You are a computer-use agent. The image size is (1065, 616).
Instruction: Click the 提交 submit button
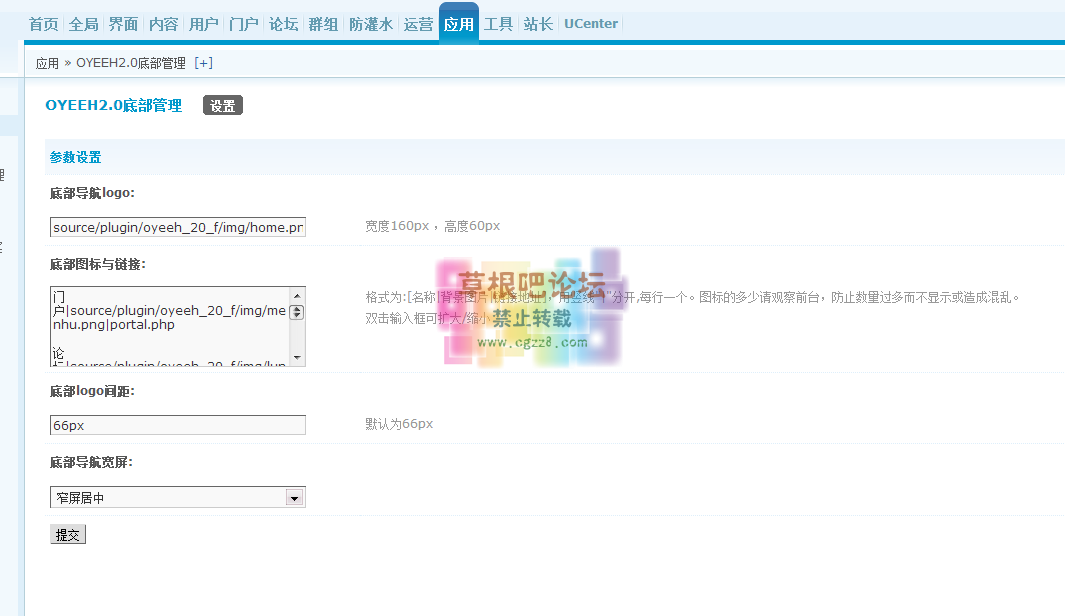(68, 535)
